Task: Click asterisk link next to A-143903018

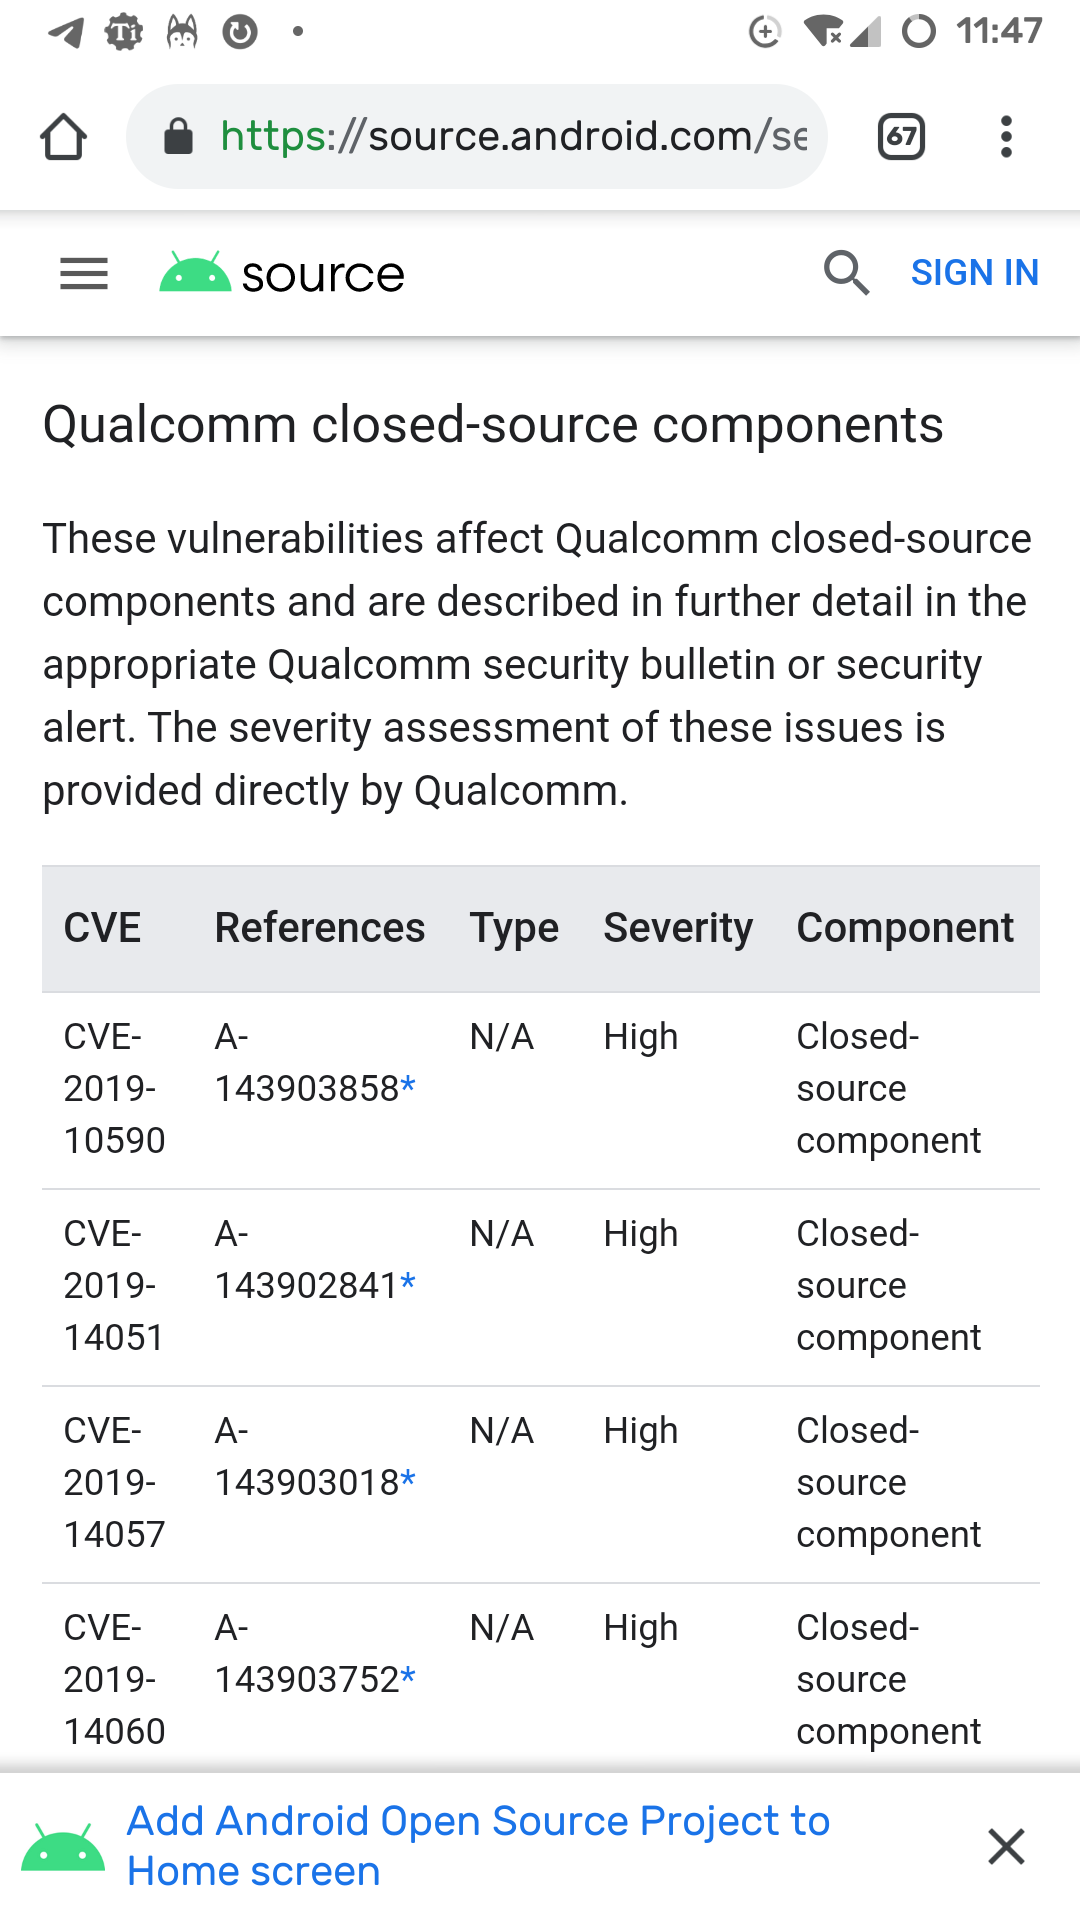Action: [x=408, y=1481]
